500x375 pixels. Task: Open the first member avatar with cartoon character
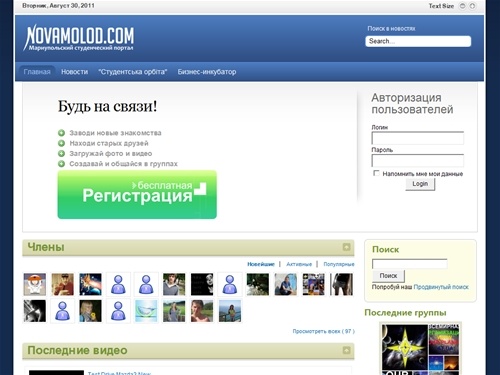tap(35, 284)
